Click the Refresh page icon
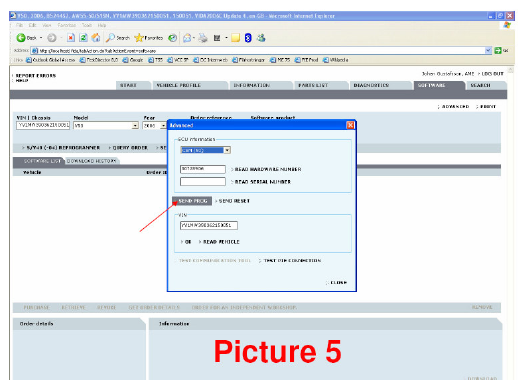Screen dimensions: 527x389 83,38
